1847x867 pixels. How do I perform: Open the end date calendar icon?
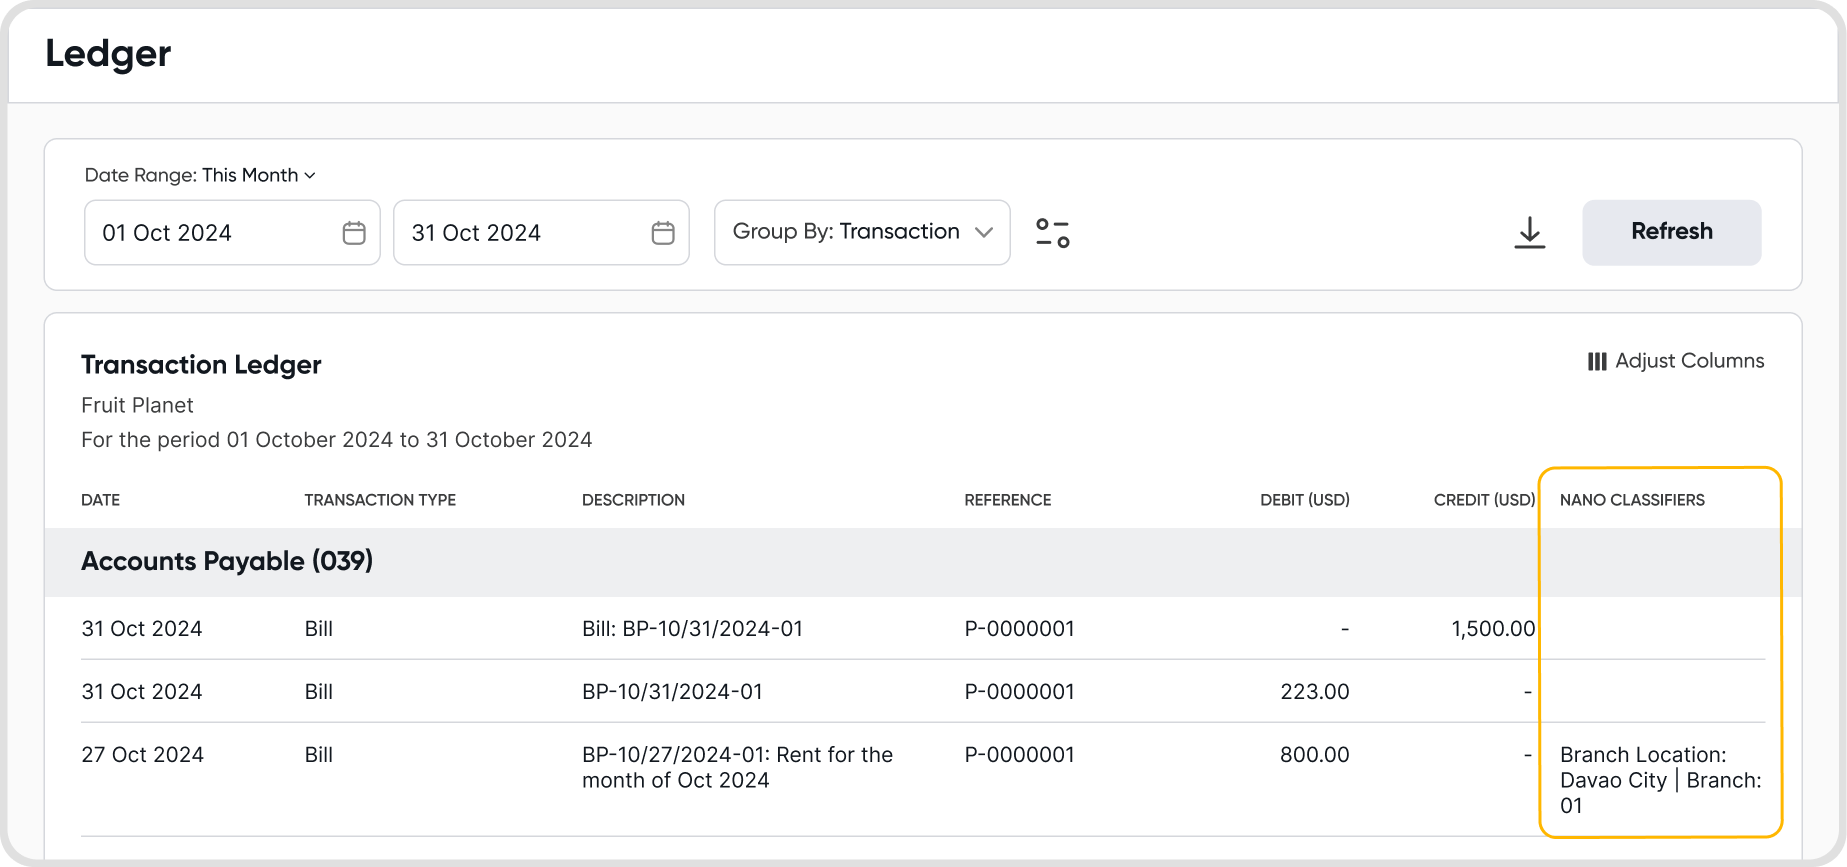pyautogui.click(x=663, y=233)
